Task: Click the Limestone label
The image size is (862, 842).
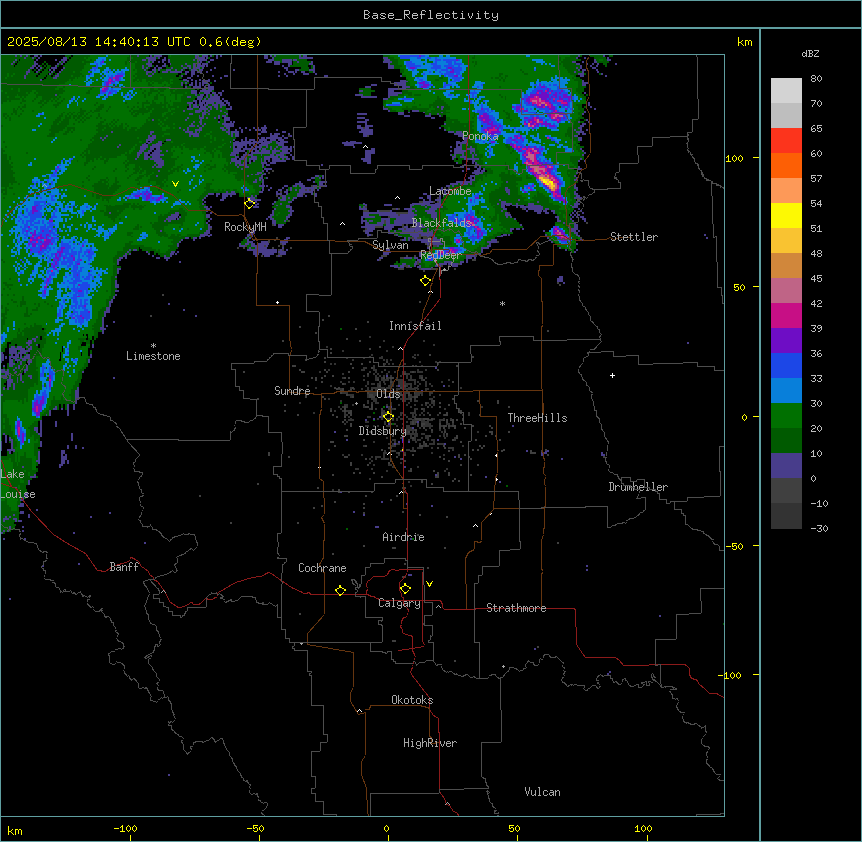Action: 153,356
